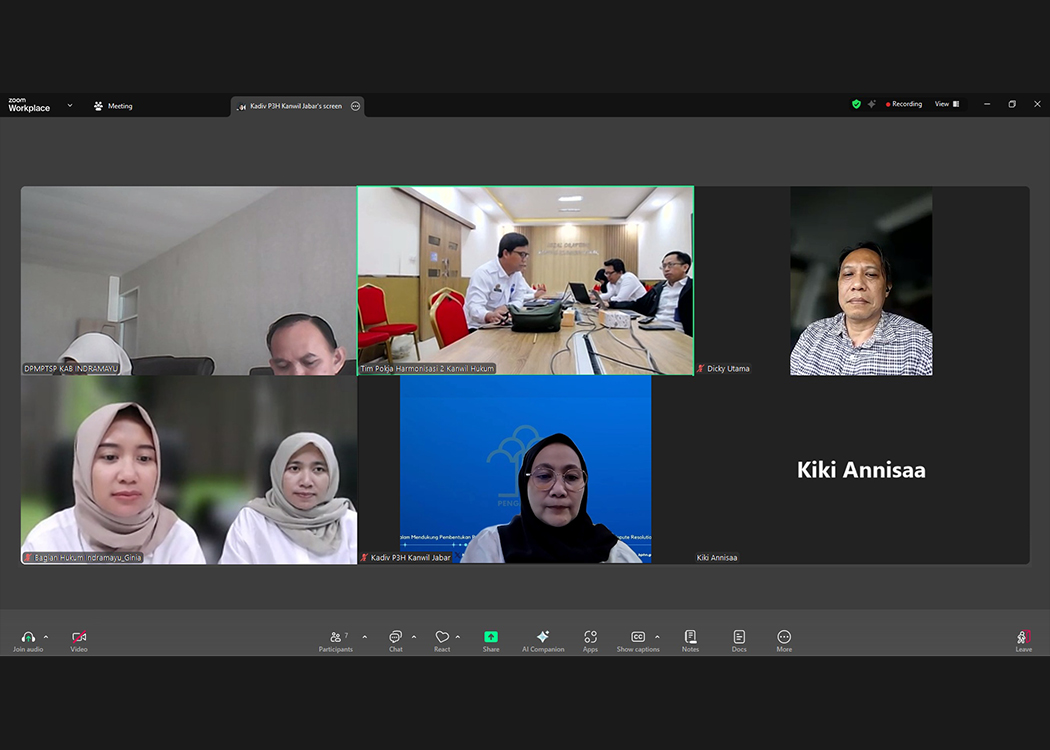Open the Notes tool
This screenshot has height=750, width=1050.
690,638
